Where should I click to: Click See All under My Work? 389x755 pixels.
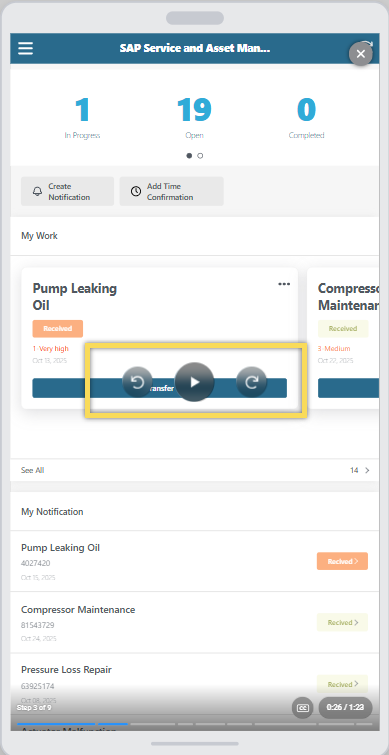[x=33, y=470]
